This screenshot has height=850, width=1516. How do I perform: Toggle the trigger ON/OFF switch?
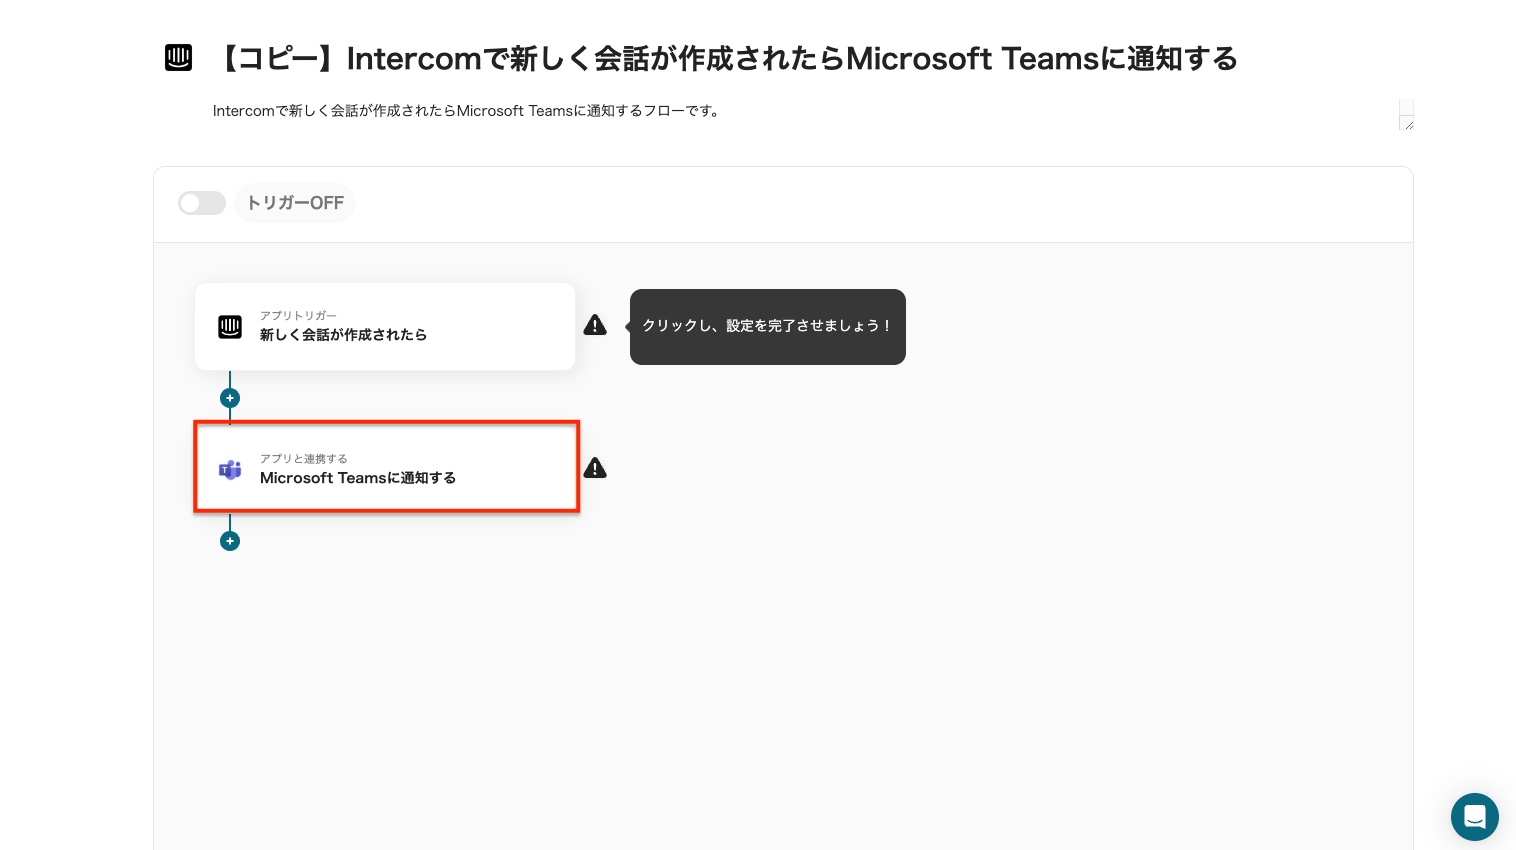pos(202,203)
